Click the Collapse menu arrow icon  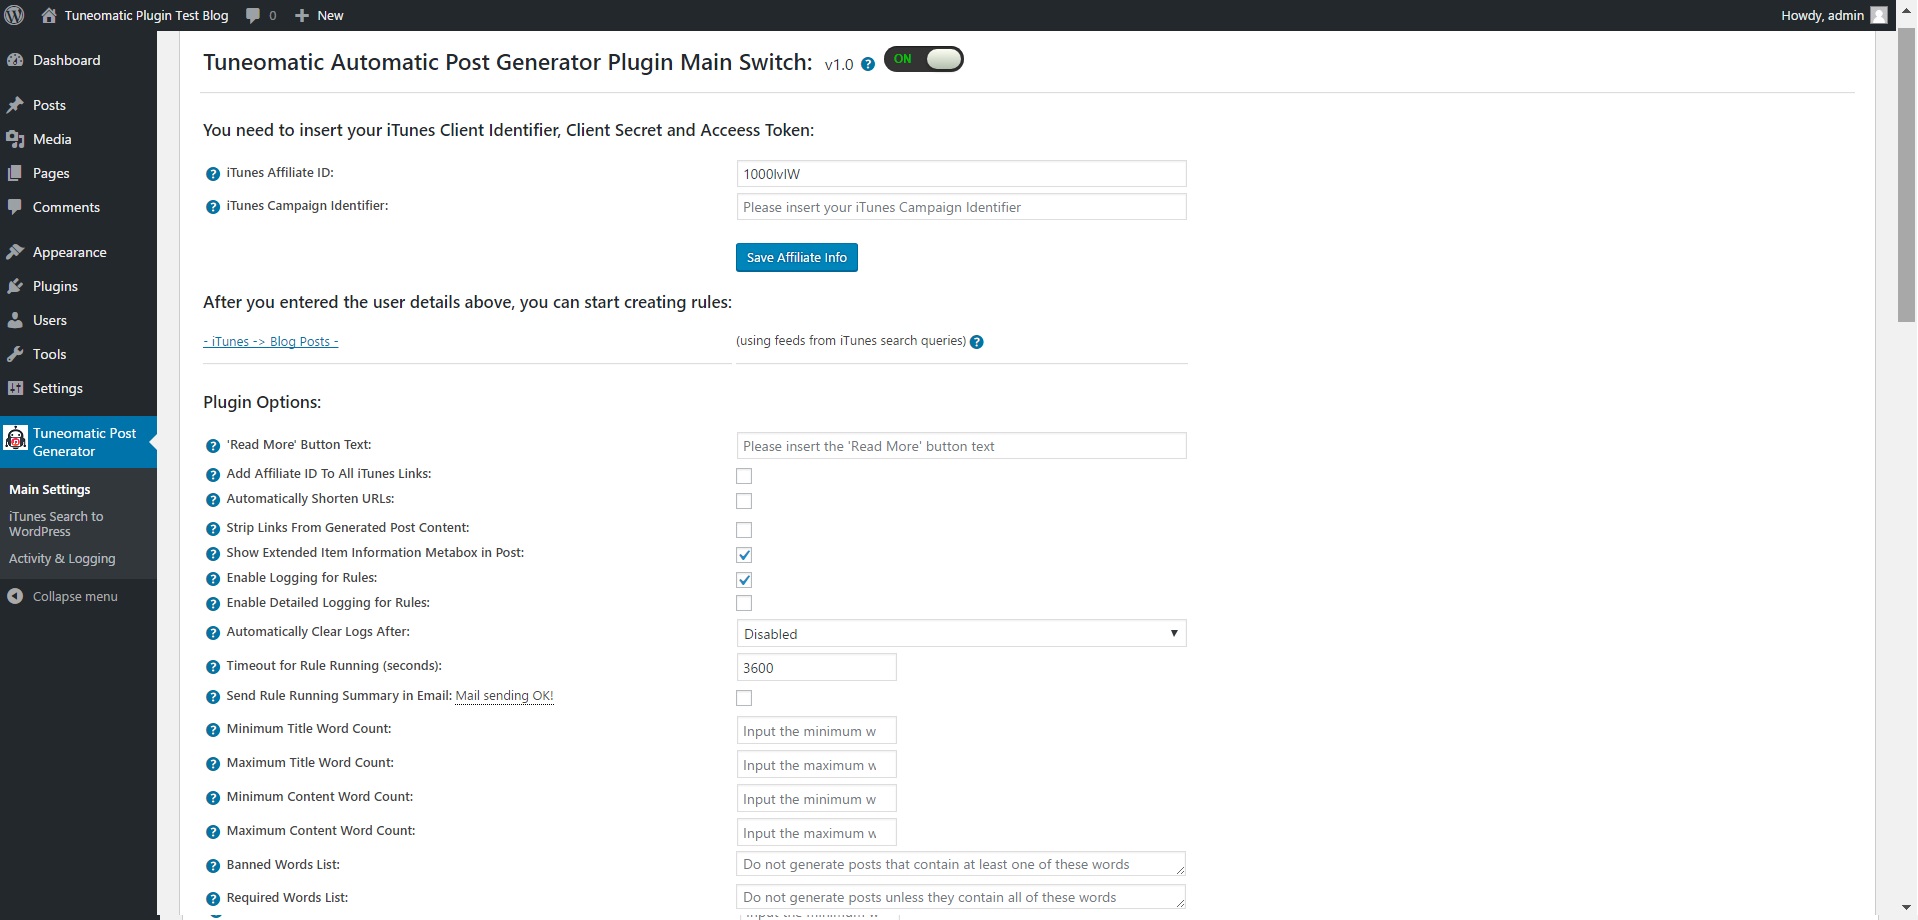(15, 596)
